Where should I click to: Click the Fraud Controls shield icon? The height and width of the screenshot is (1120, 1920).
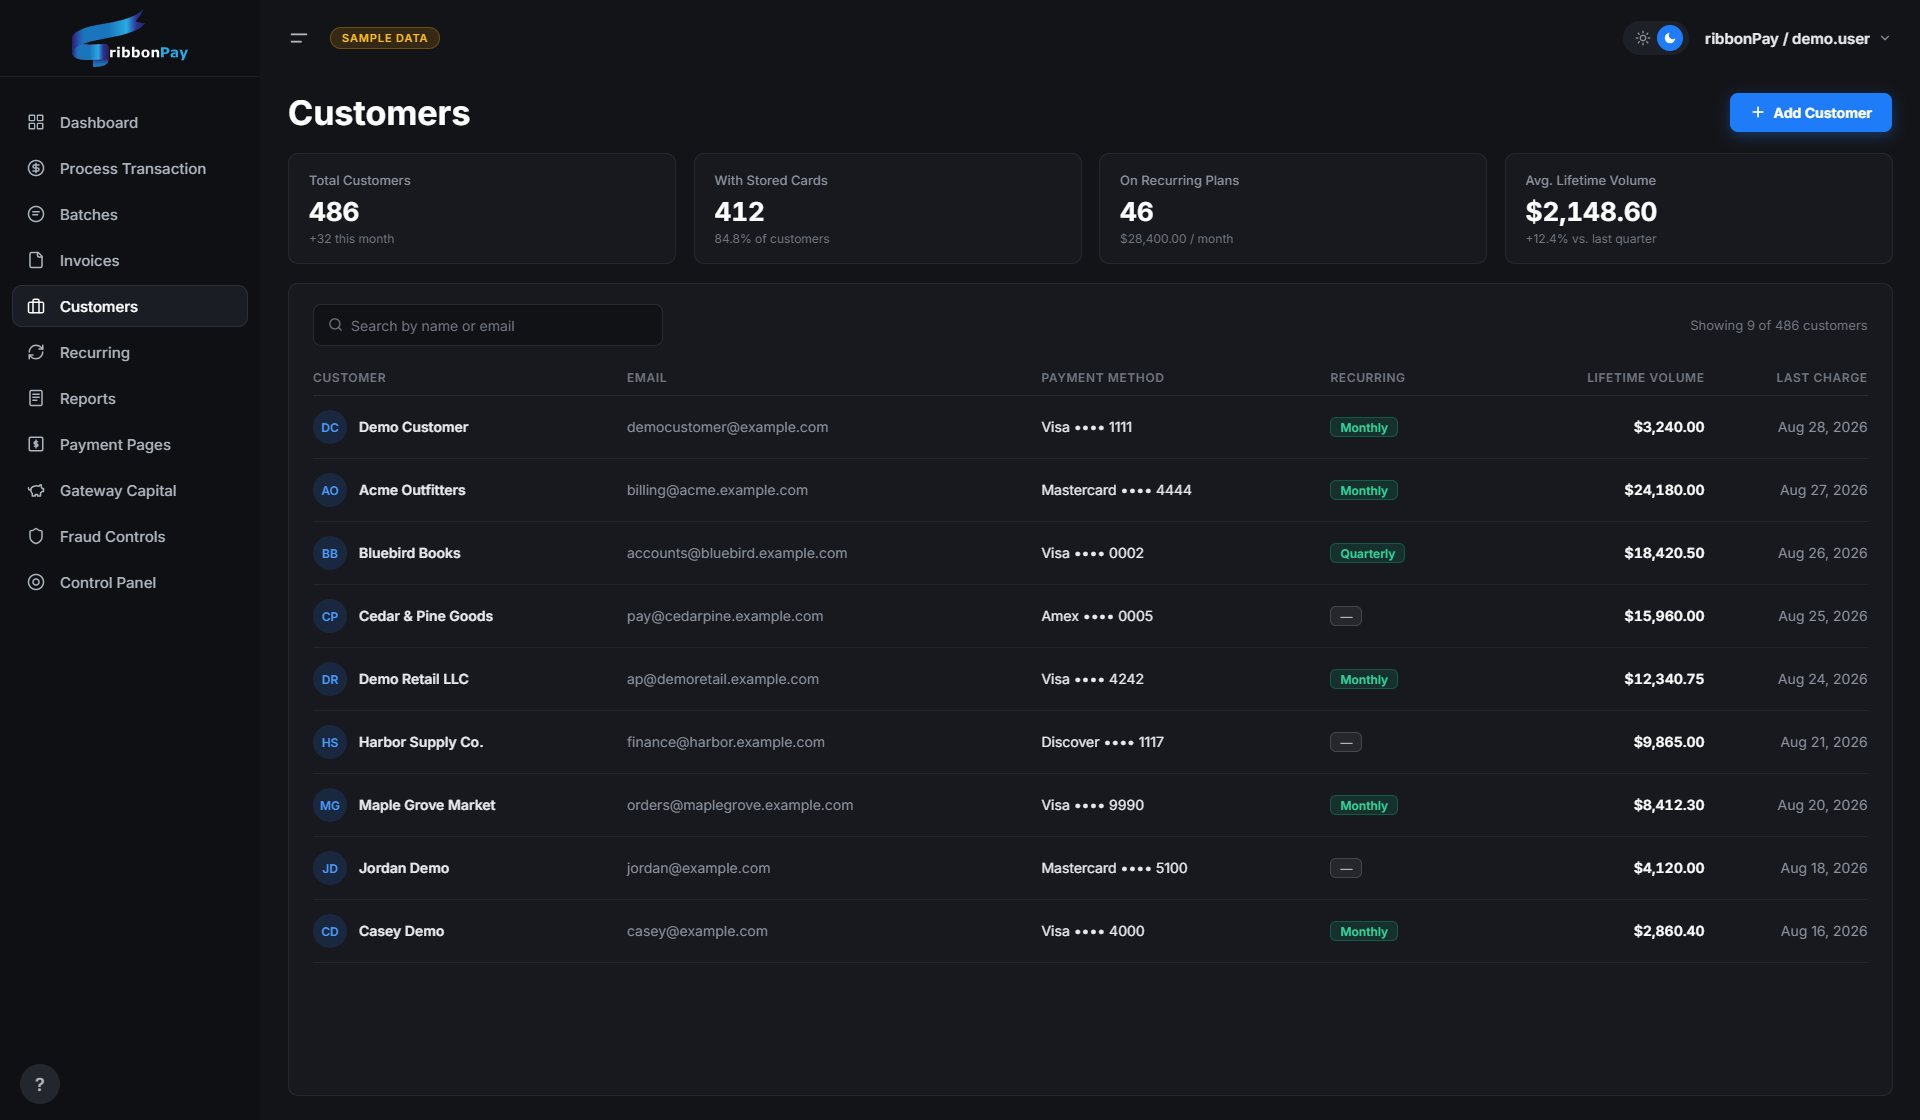click(x=36, y=536)
